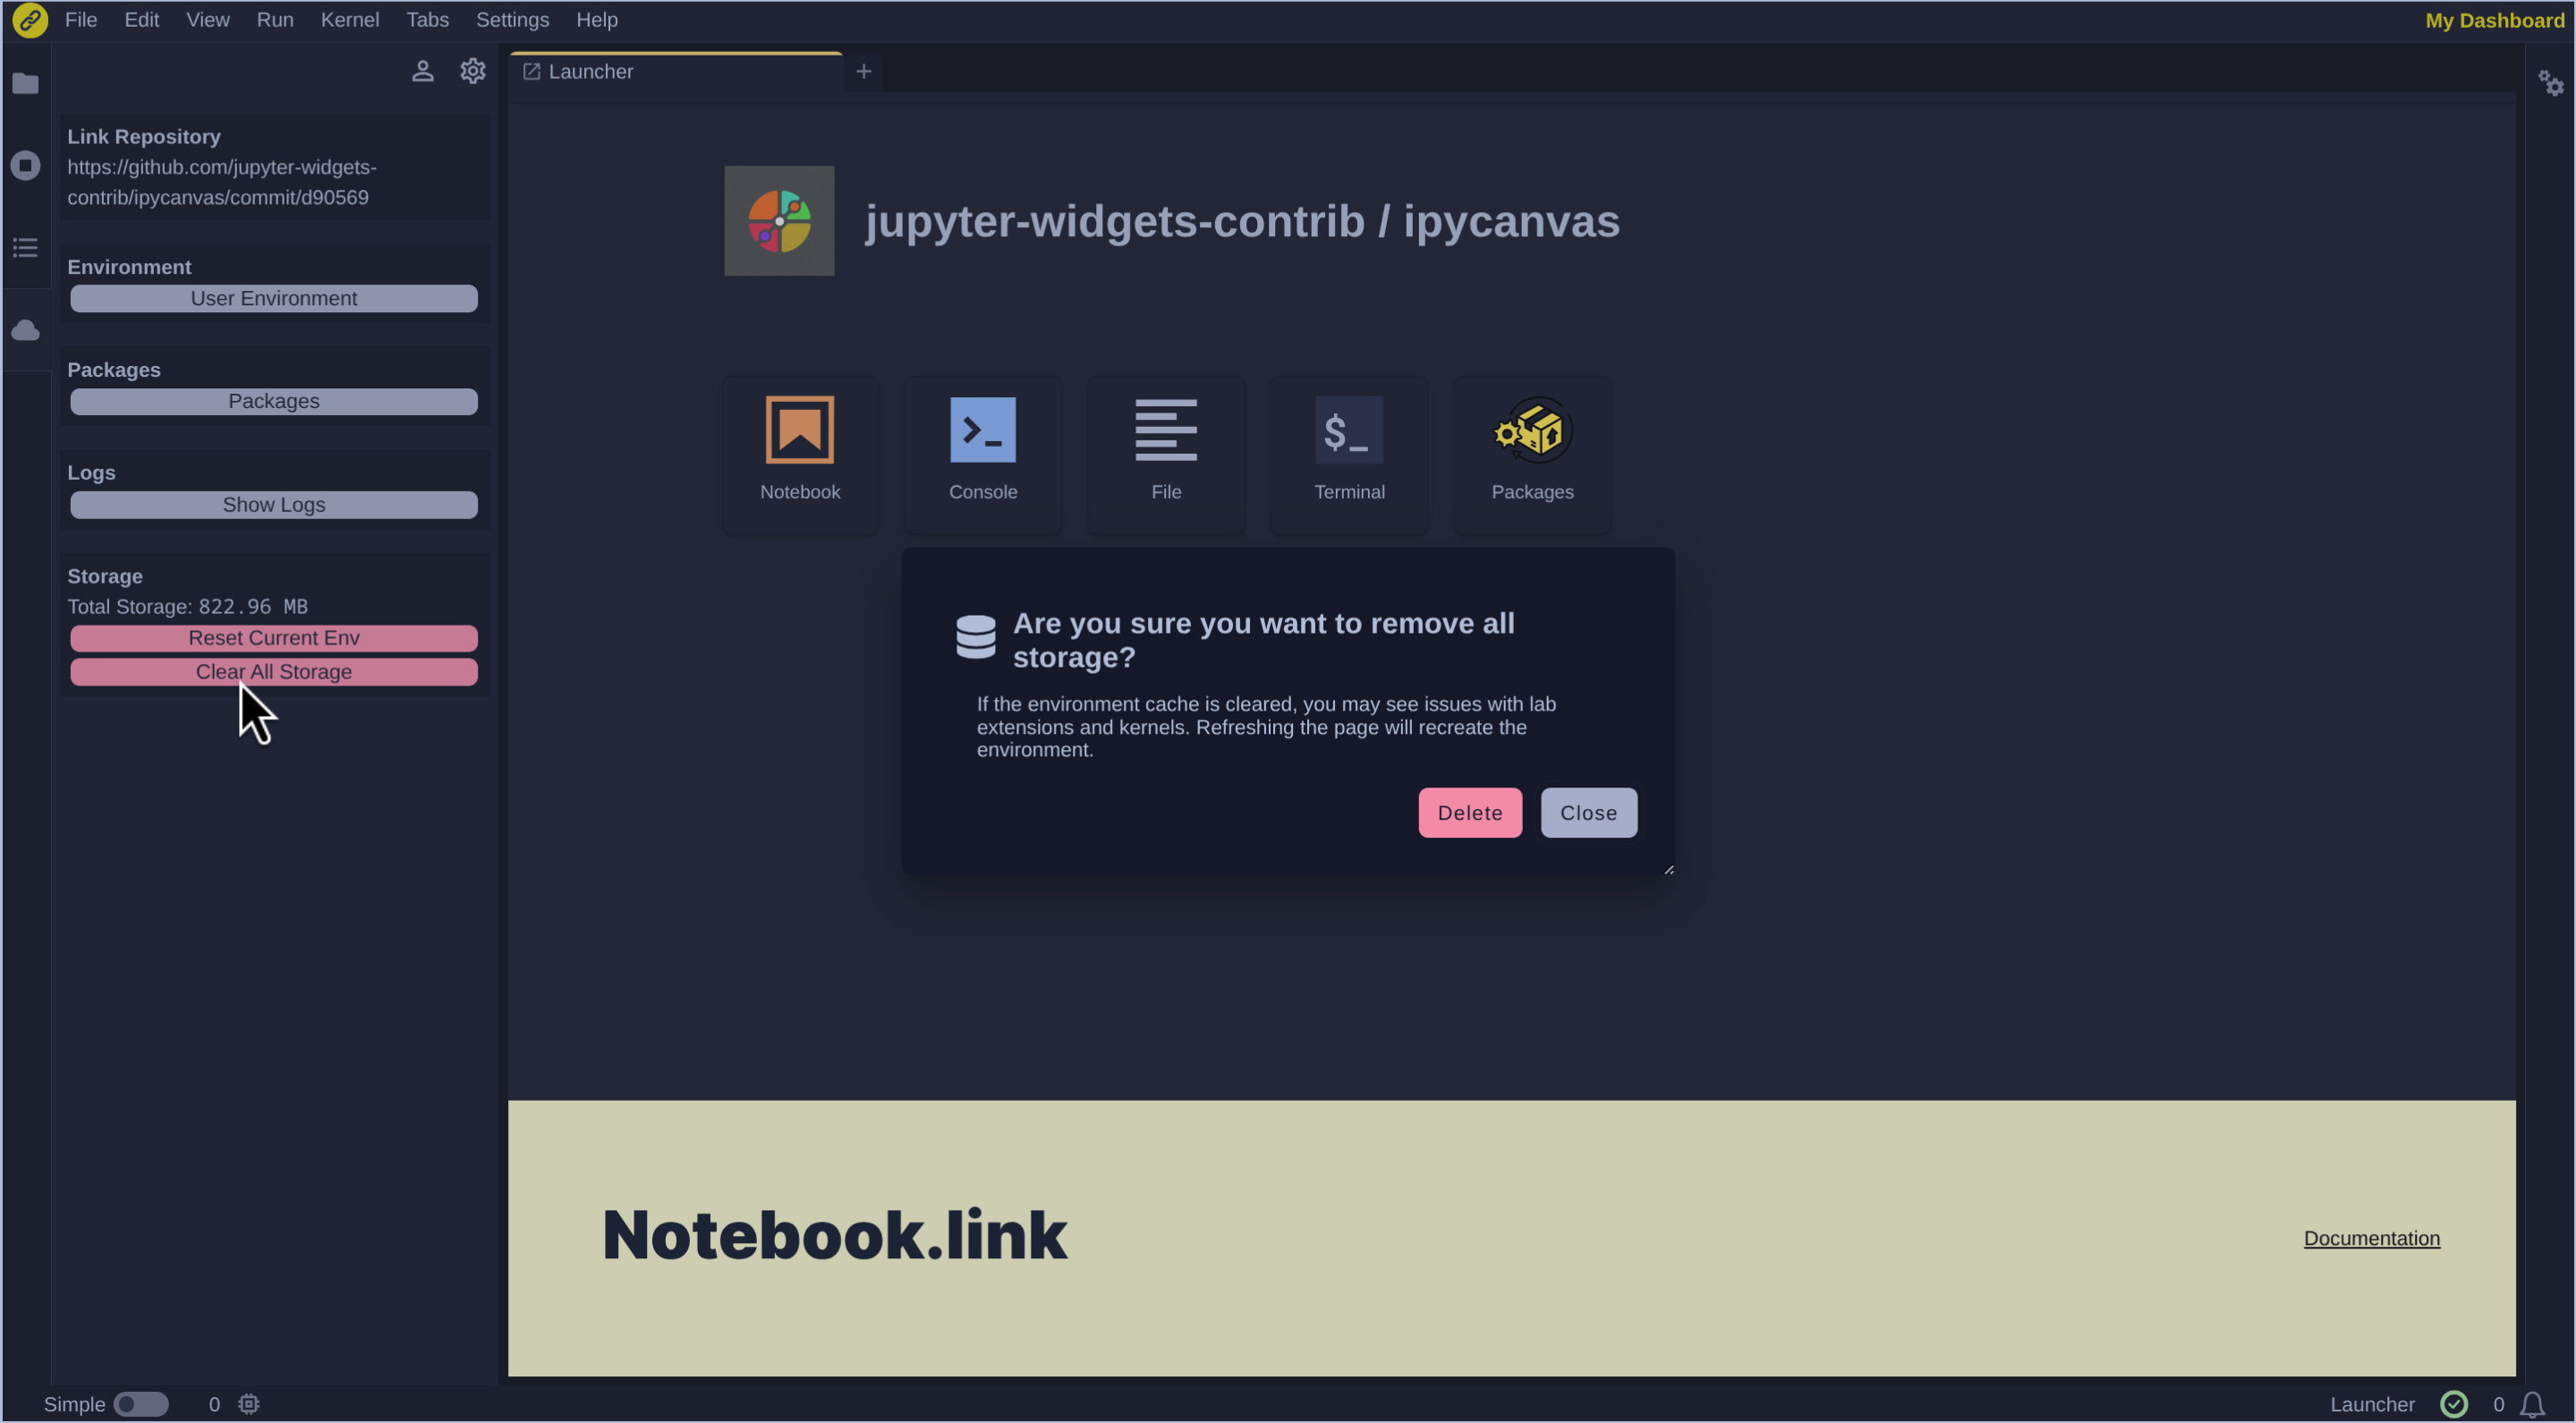Open a new tab with the plus button

[863, 71]
